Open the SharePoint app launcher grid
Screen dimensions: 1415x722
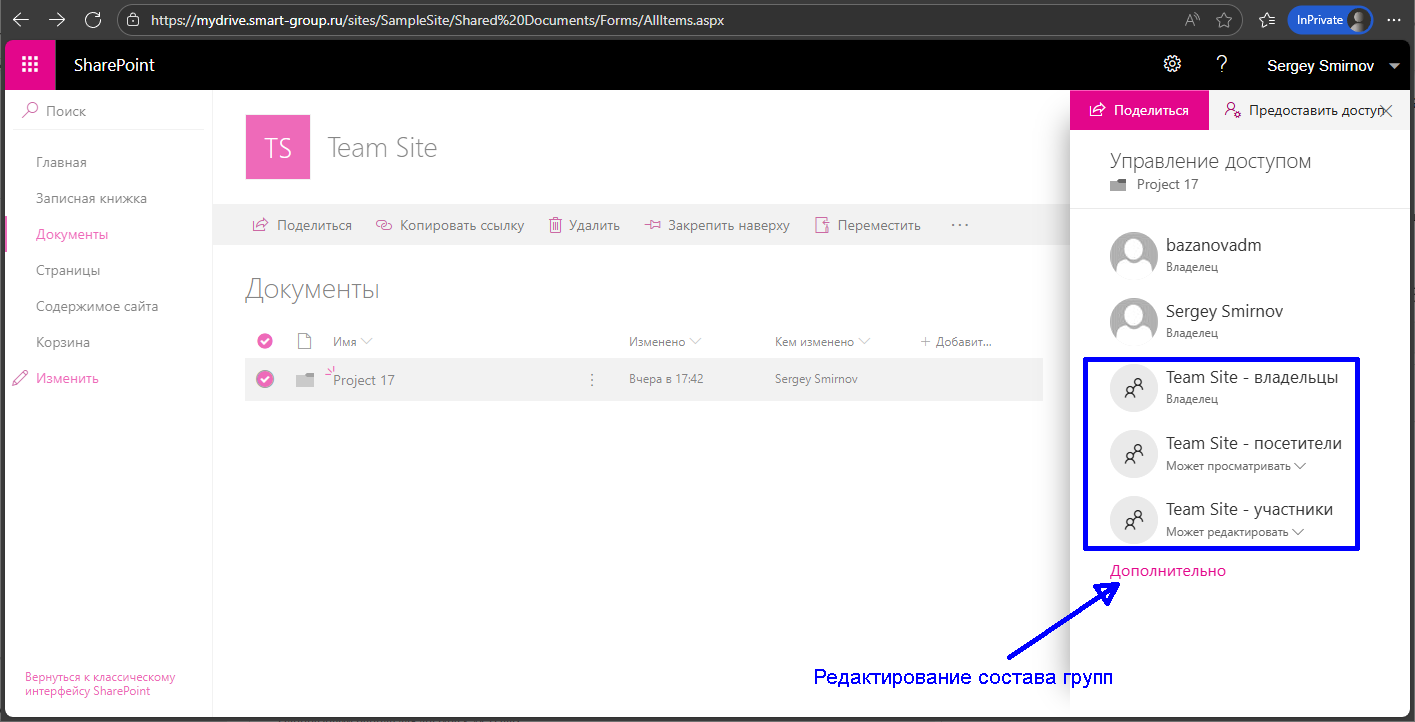30,65
